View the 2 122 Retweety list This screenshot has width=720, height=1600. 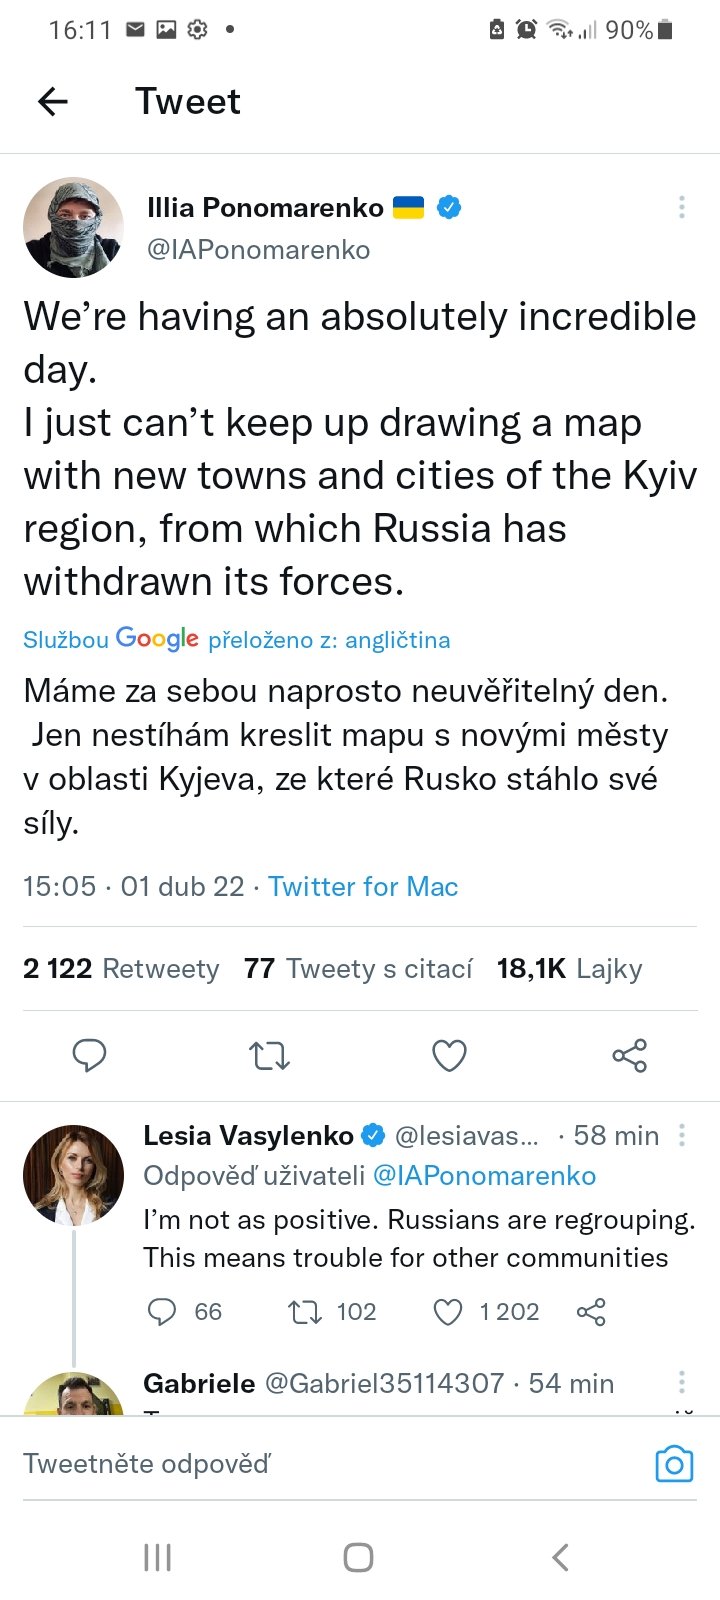click(121, 968)
